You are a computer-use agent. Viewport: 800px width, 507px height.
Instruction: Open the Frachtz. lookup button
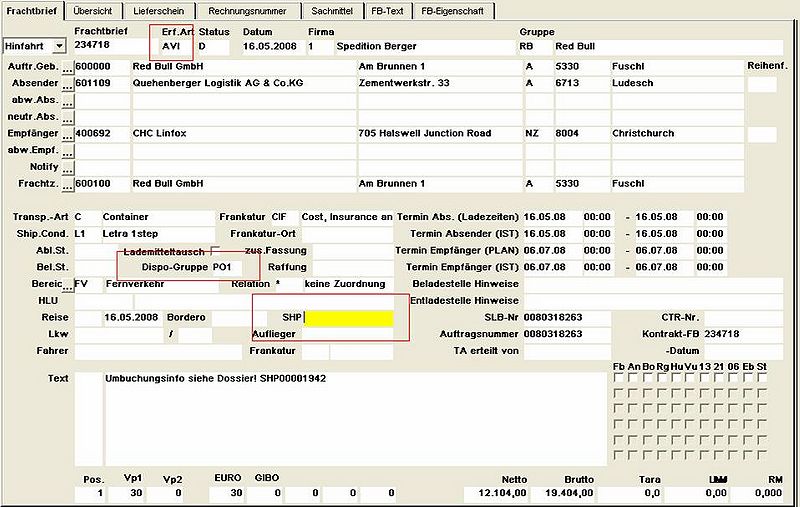pyautogui.click(x=67, y=185)
